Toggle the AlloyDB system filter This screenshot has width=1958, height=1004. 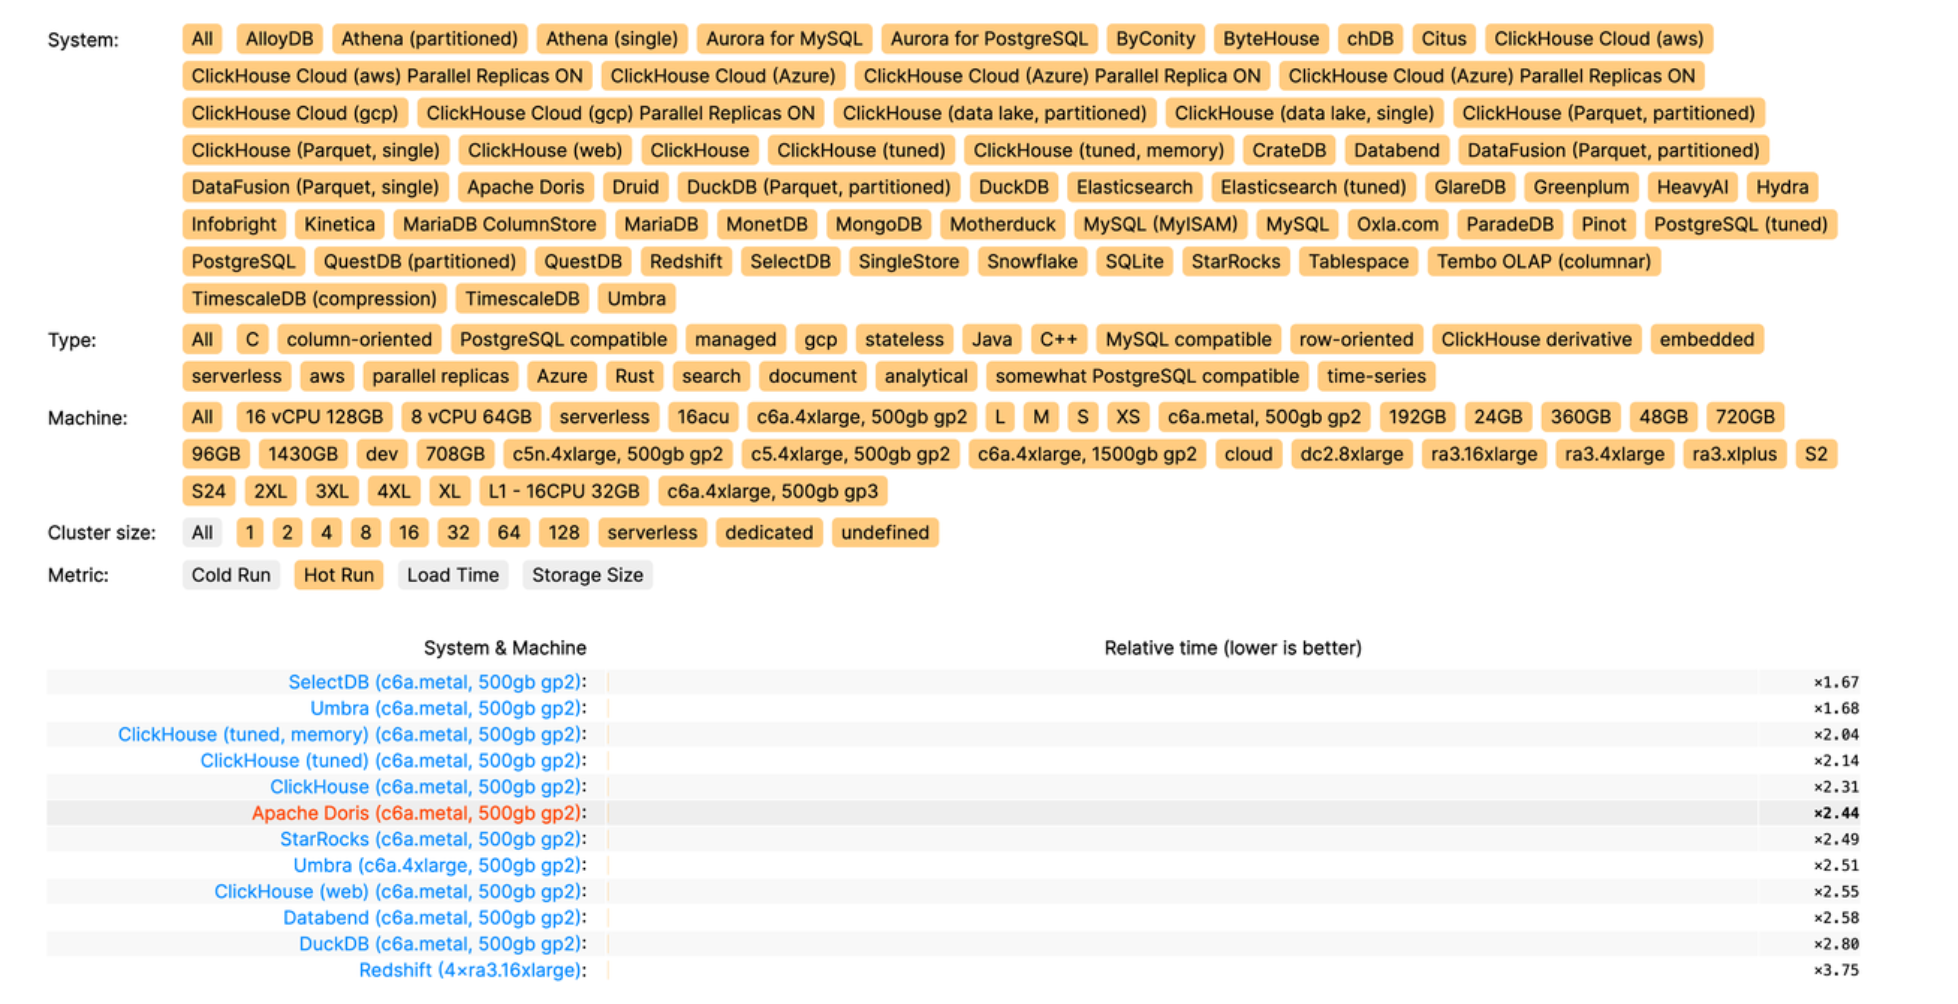pos(279,39)
